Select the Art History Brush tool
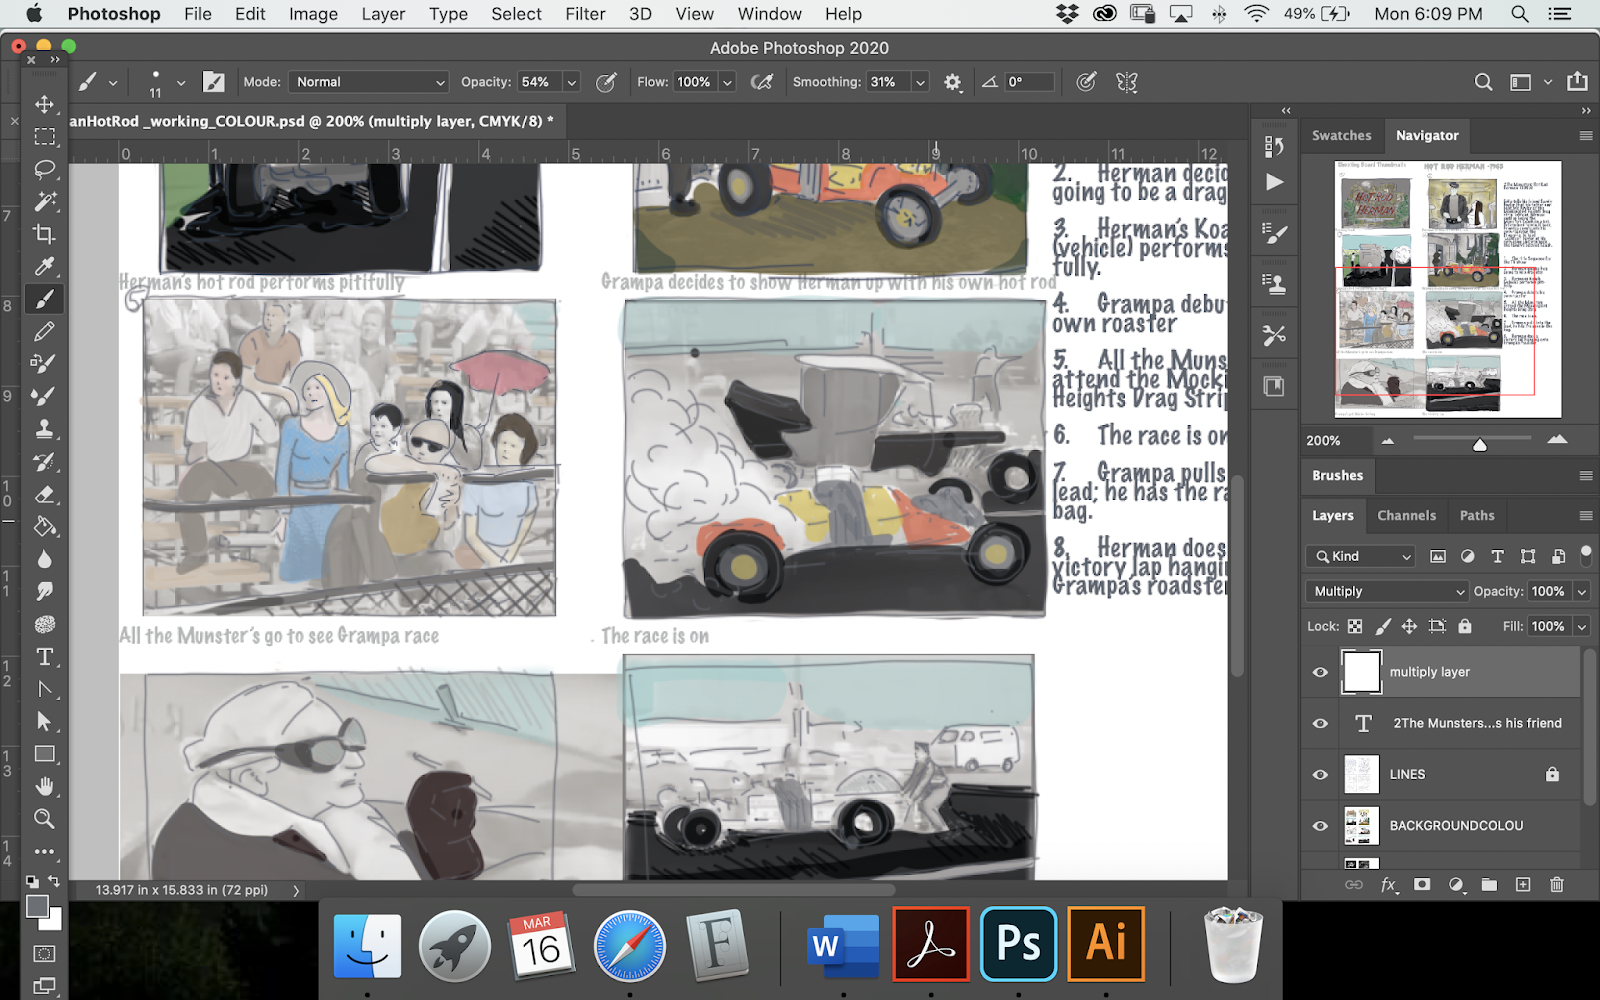 [45, 461]
